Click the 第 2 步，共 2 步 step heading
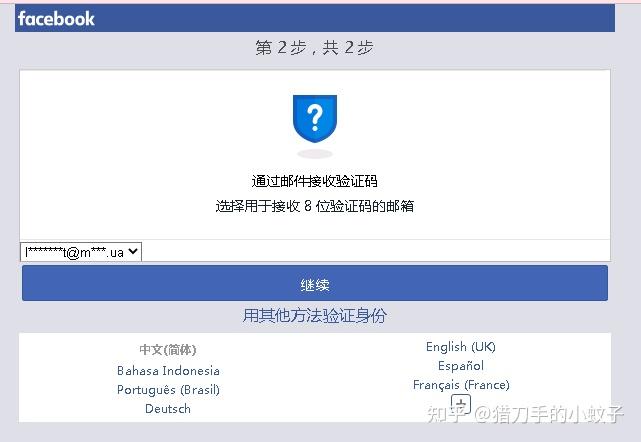This screenshot has width=641, height=442. coord(314,48)
